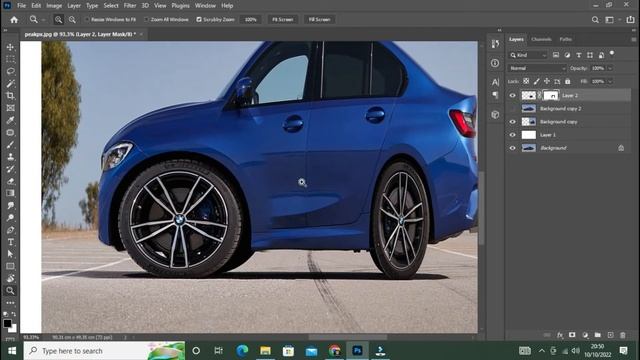
Task: Select the Horizontal Type tool
Action: pyautogui.click(x=11, y=242)
